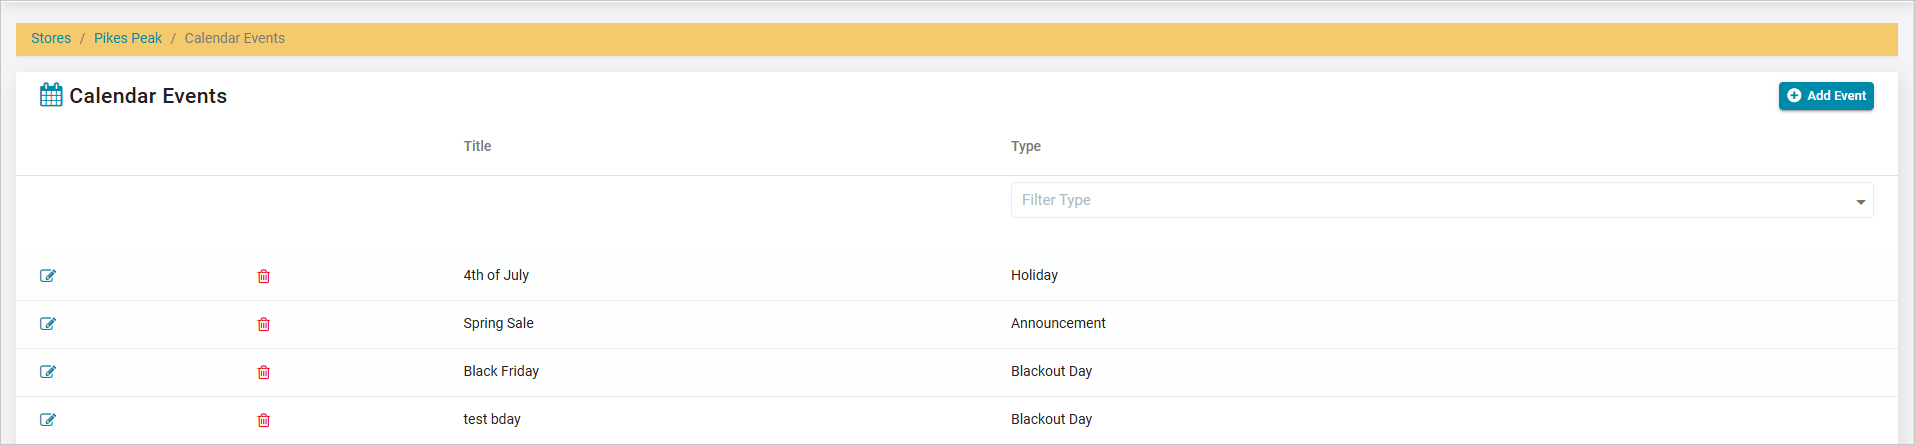Edit the test bday event

click(x=48, y=420)
